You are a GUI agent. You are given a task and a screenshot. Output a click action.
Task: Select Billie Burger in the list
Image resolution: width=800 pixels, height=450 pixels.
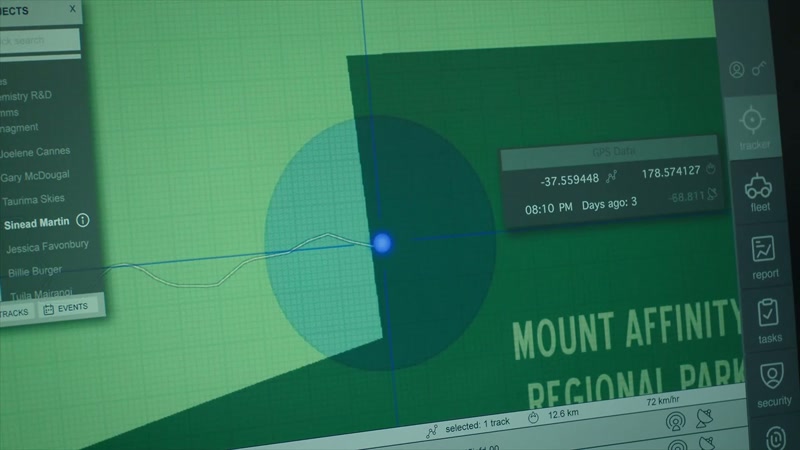(x=35, y=271)
